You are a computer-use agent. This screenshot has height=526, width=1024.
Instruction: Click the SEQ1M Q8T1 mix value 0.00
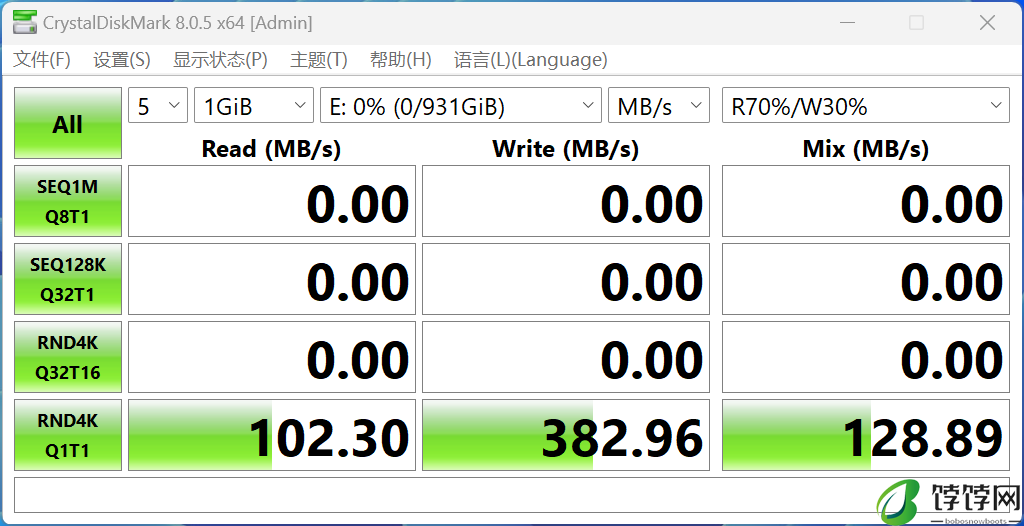click(866, 201)
